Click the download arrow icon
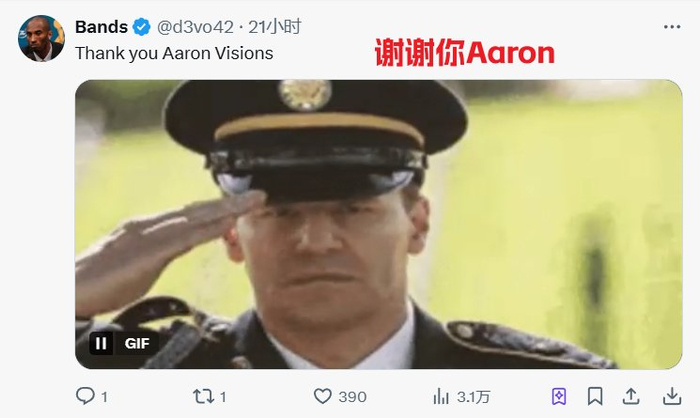Image resolution: width=700 pixels, height=418 pixels. pyautogui.click(x=672, y=396)
